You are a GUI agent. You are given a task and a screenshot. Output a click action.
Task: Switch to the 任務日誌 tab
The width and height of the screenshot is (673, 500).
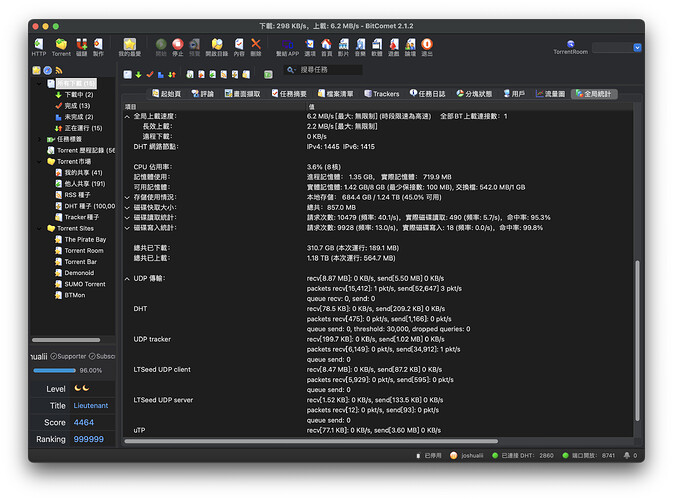point(427,94)
